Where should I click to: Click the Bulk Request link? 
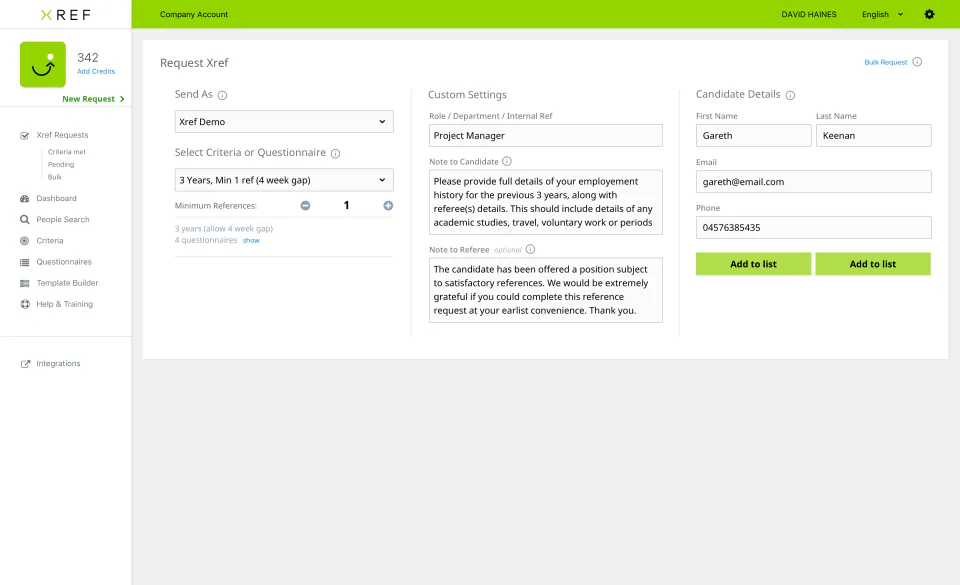(x=886, y=62)
